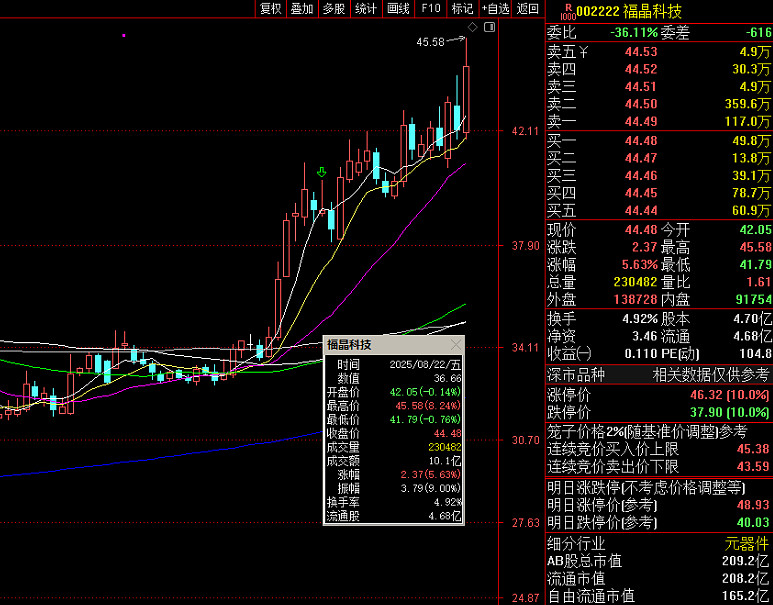Click the R1000 badge beside the stock code
The width and height of the screenshot is (773, 605).
click(x=567, y=11)
